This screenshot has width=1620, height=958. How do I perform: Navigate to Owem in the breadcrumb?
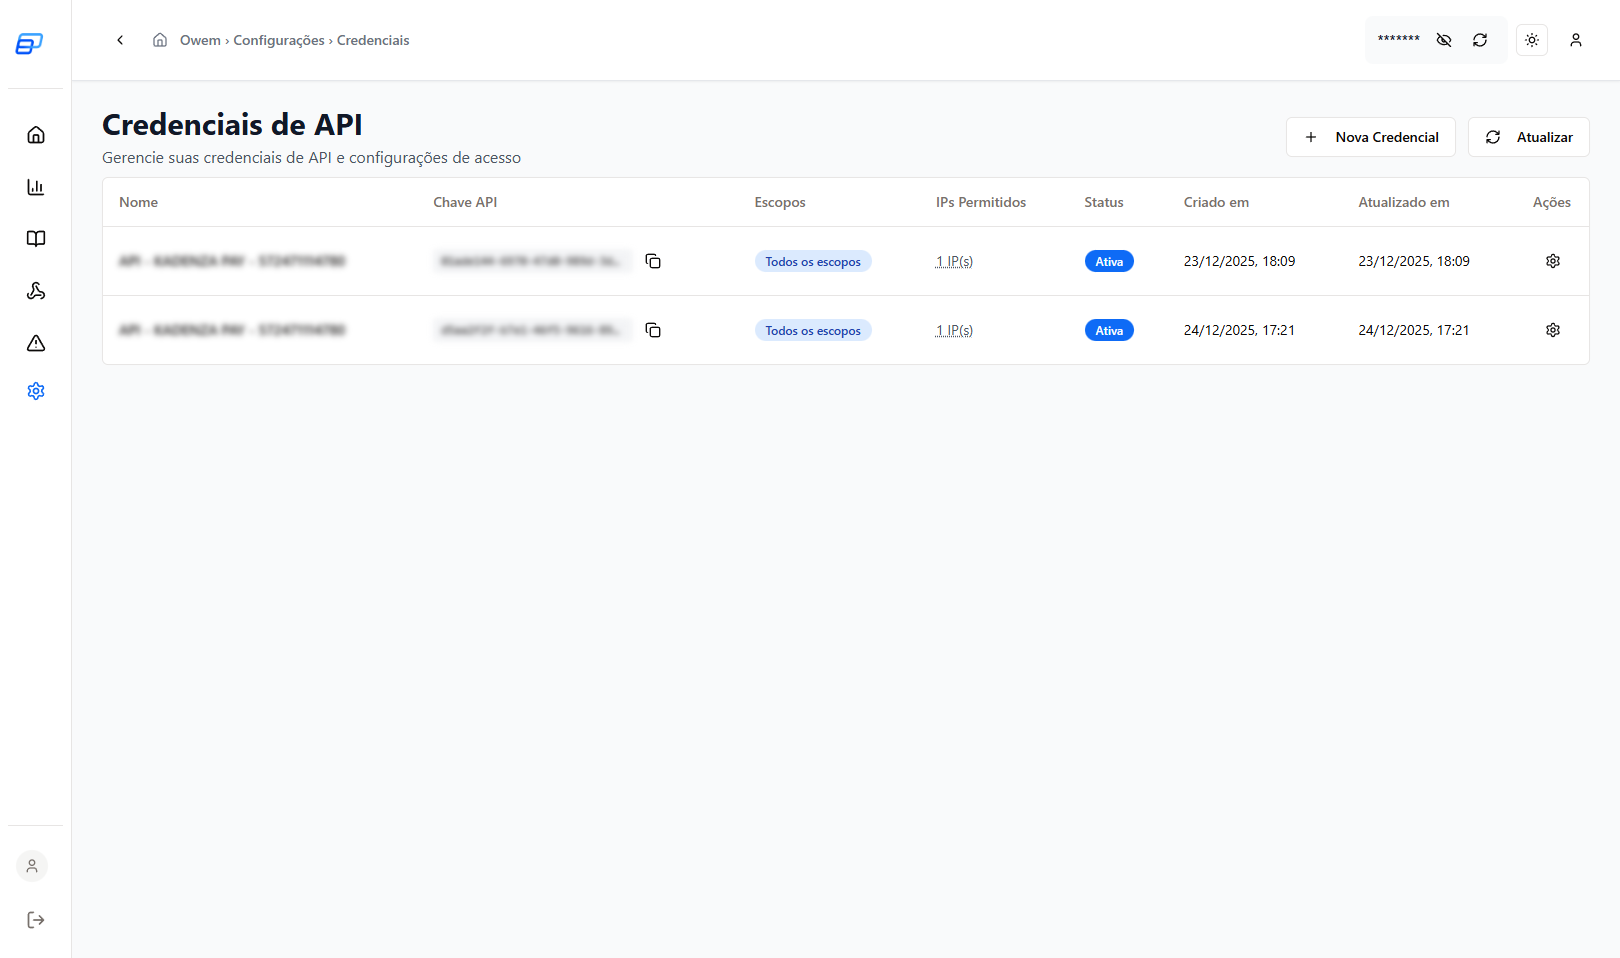(201, 40)
